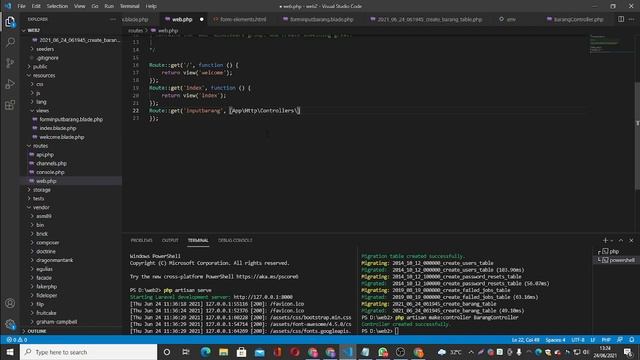Open the Source Control view
Screen dimensions: 640x360
click(x=10, y=63)
